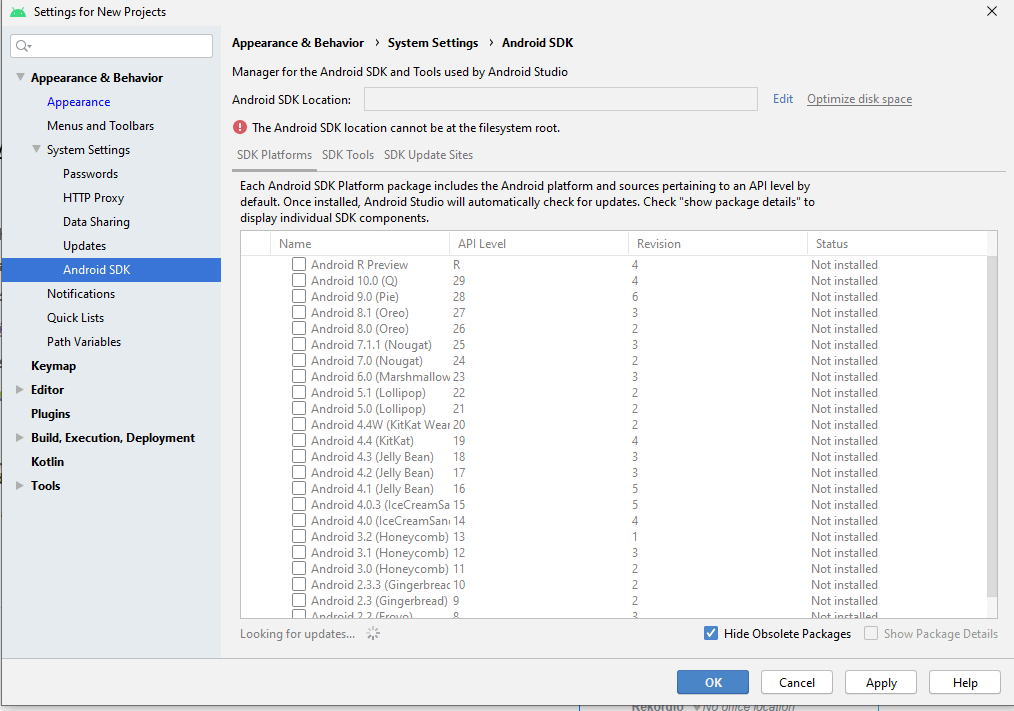Click the OK button

713,682
